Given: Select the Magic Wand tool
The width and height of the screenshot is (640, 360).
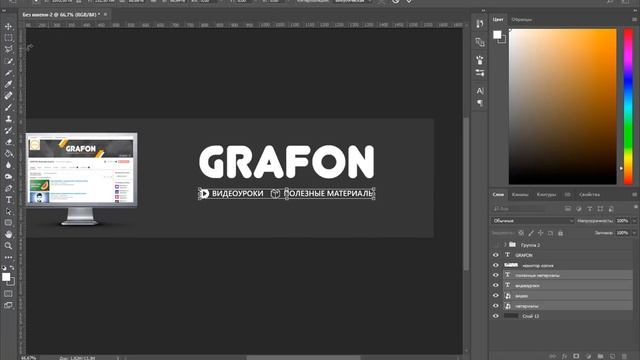Looking at the screenshot, I should (x=8, y=61).
